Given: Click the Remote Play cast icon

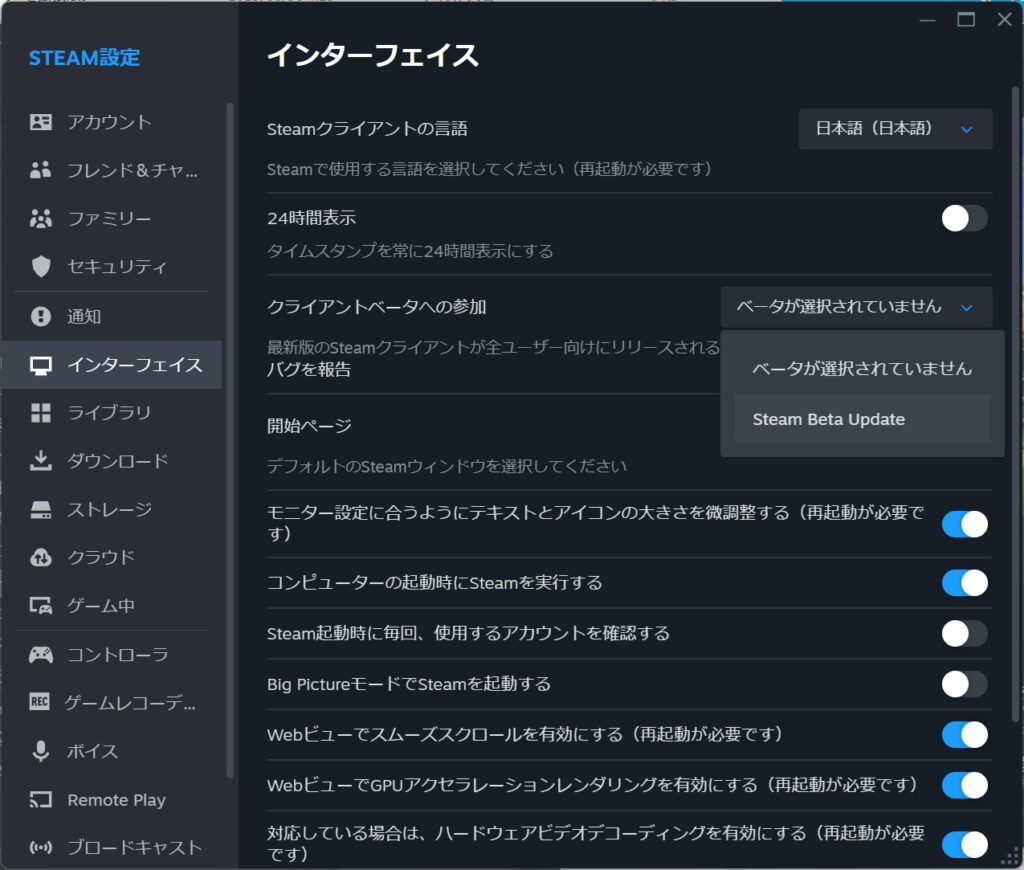Looking at the screenshot, I should [x=40, y=800].
